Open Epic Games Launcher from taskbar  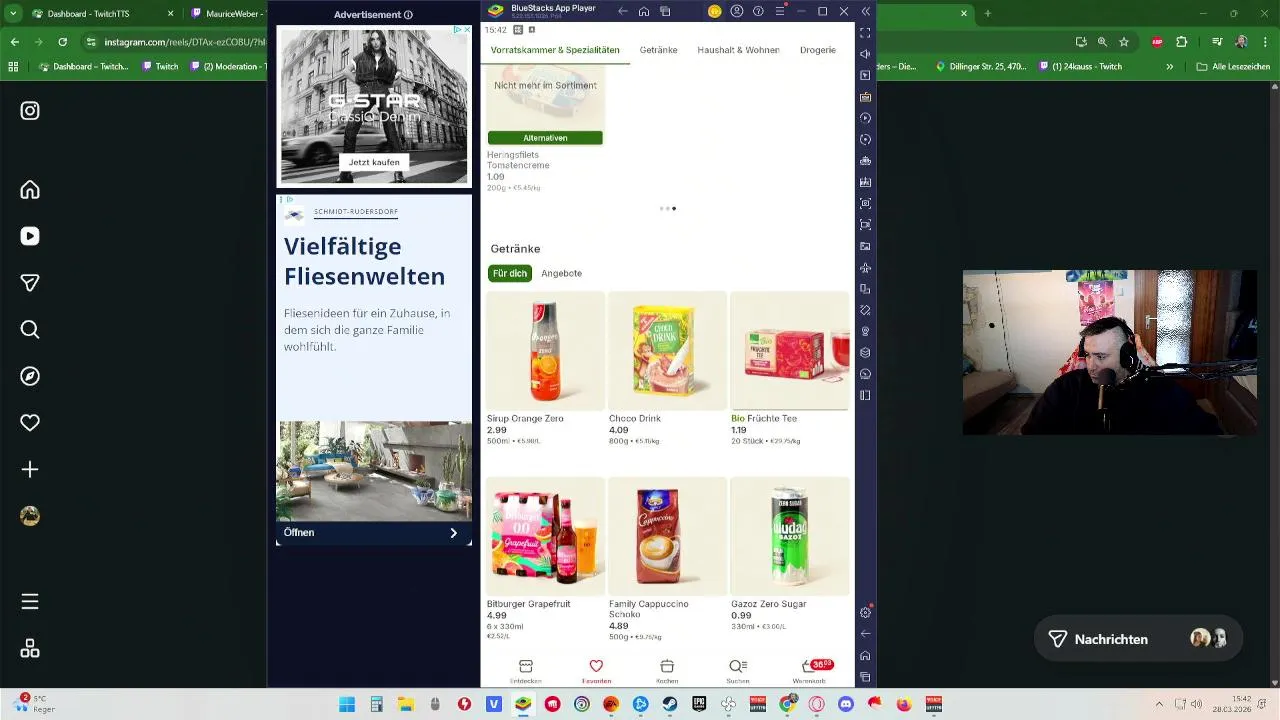pos(699,704)
